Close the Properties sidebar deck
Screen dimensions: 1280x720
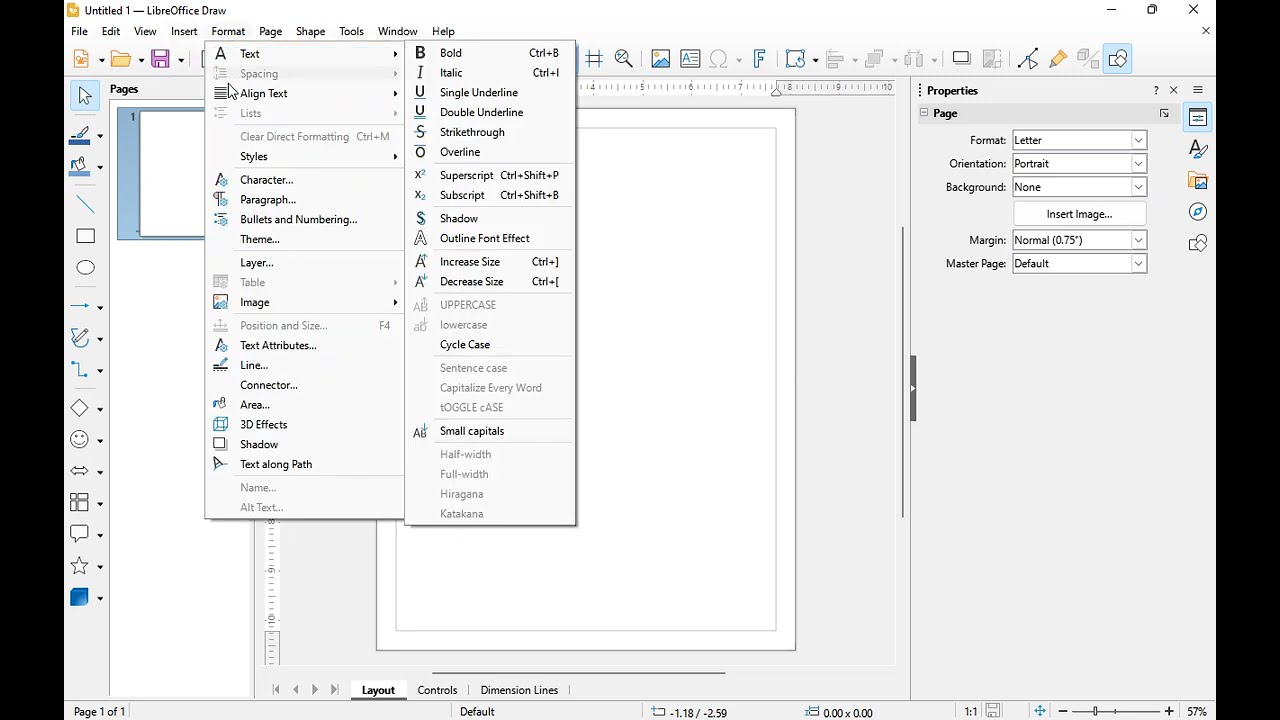point(1174,90)
